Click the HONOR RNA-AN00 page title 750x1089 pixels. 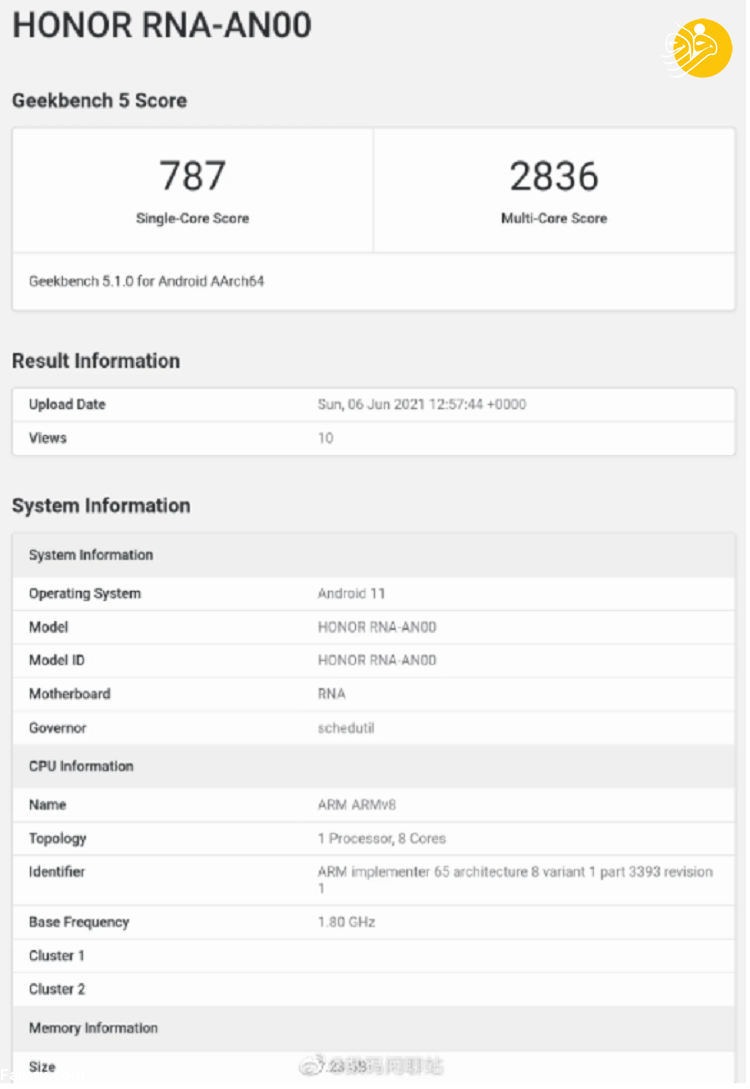pos(162,26)
